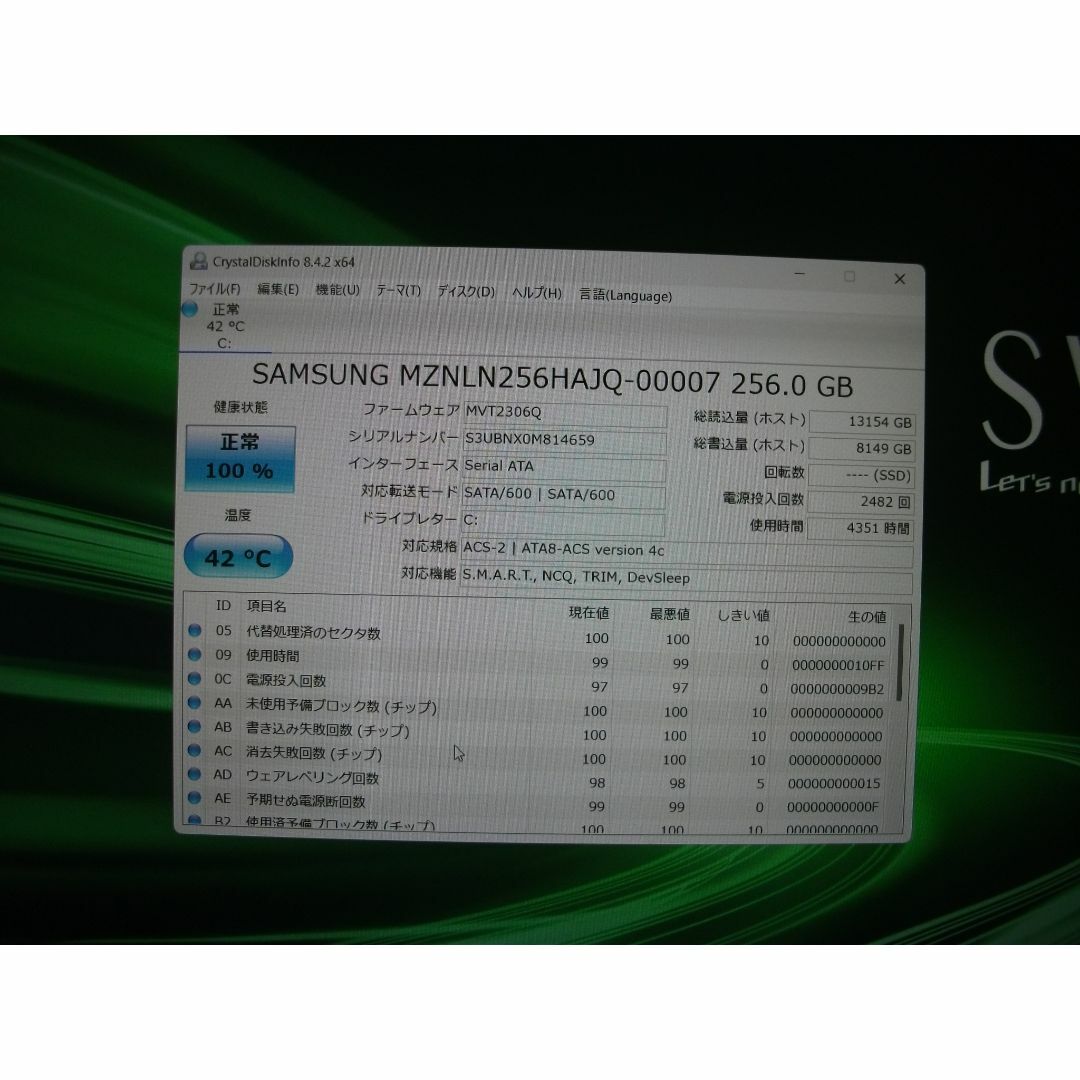Open the 編集(E) menu
Viewport: 1080px width, 1080px height.
click(278, 289)
